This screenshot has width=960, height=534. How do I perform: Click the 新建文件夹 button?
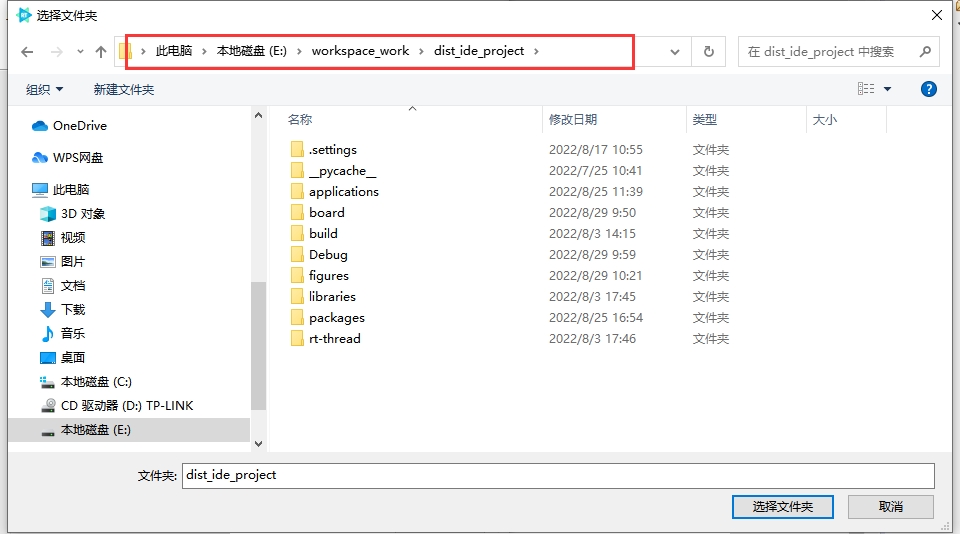click(124, 90)
